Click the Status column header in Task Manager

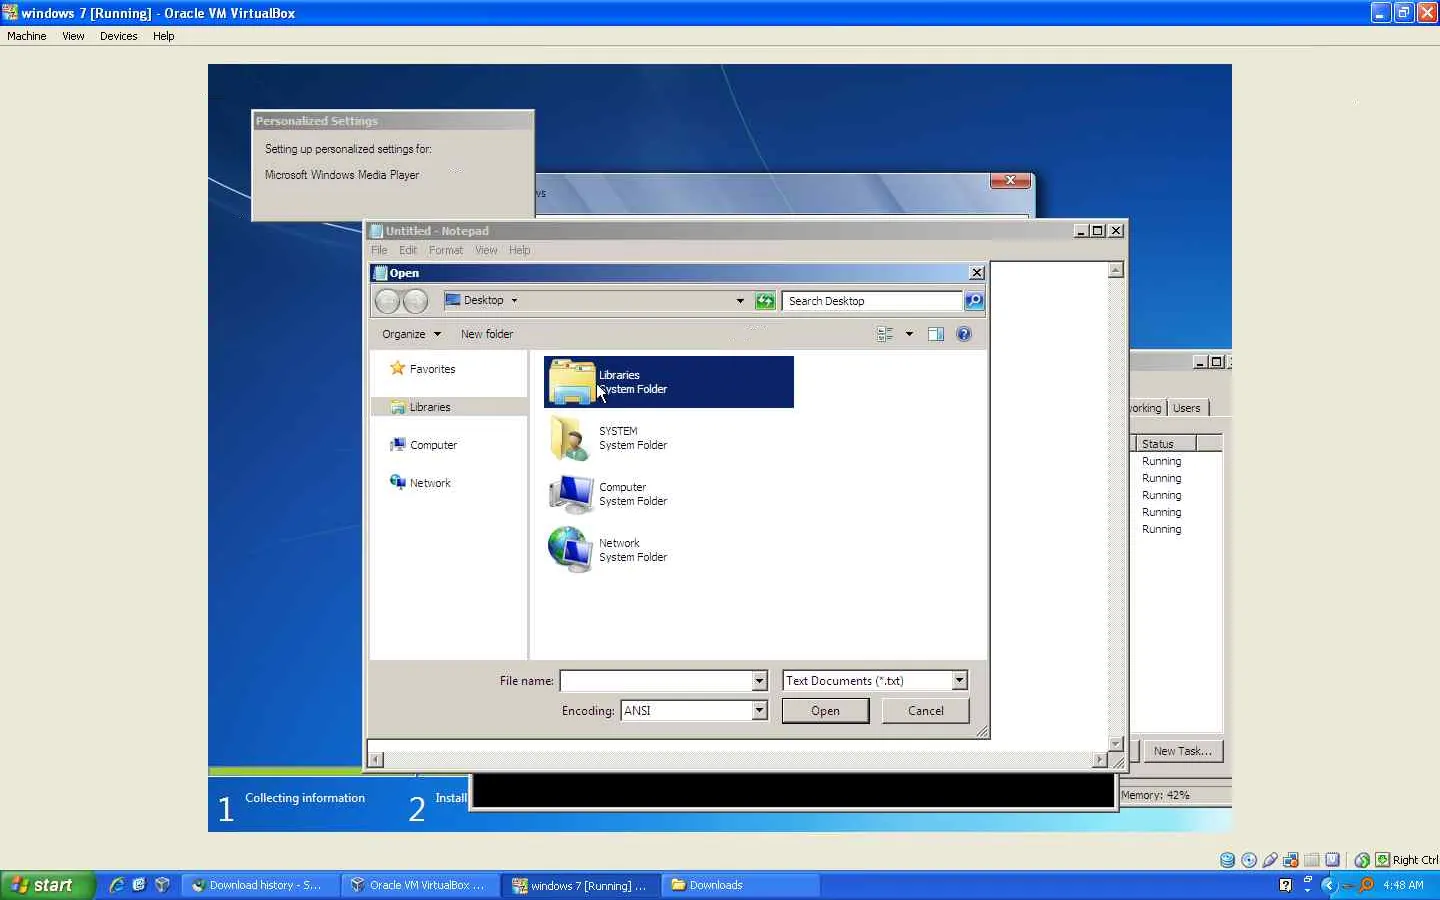tap(1167, 444)
